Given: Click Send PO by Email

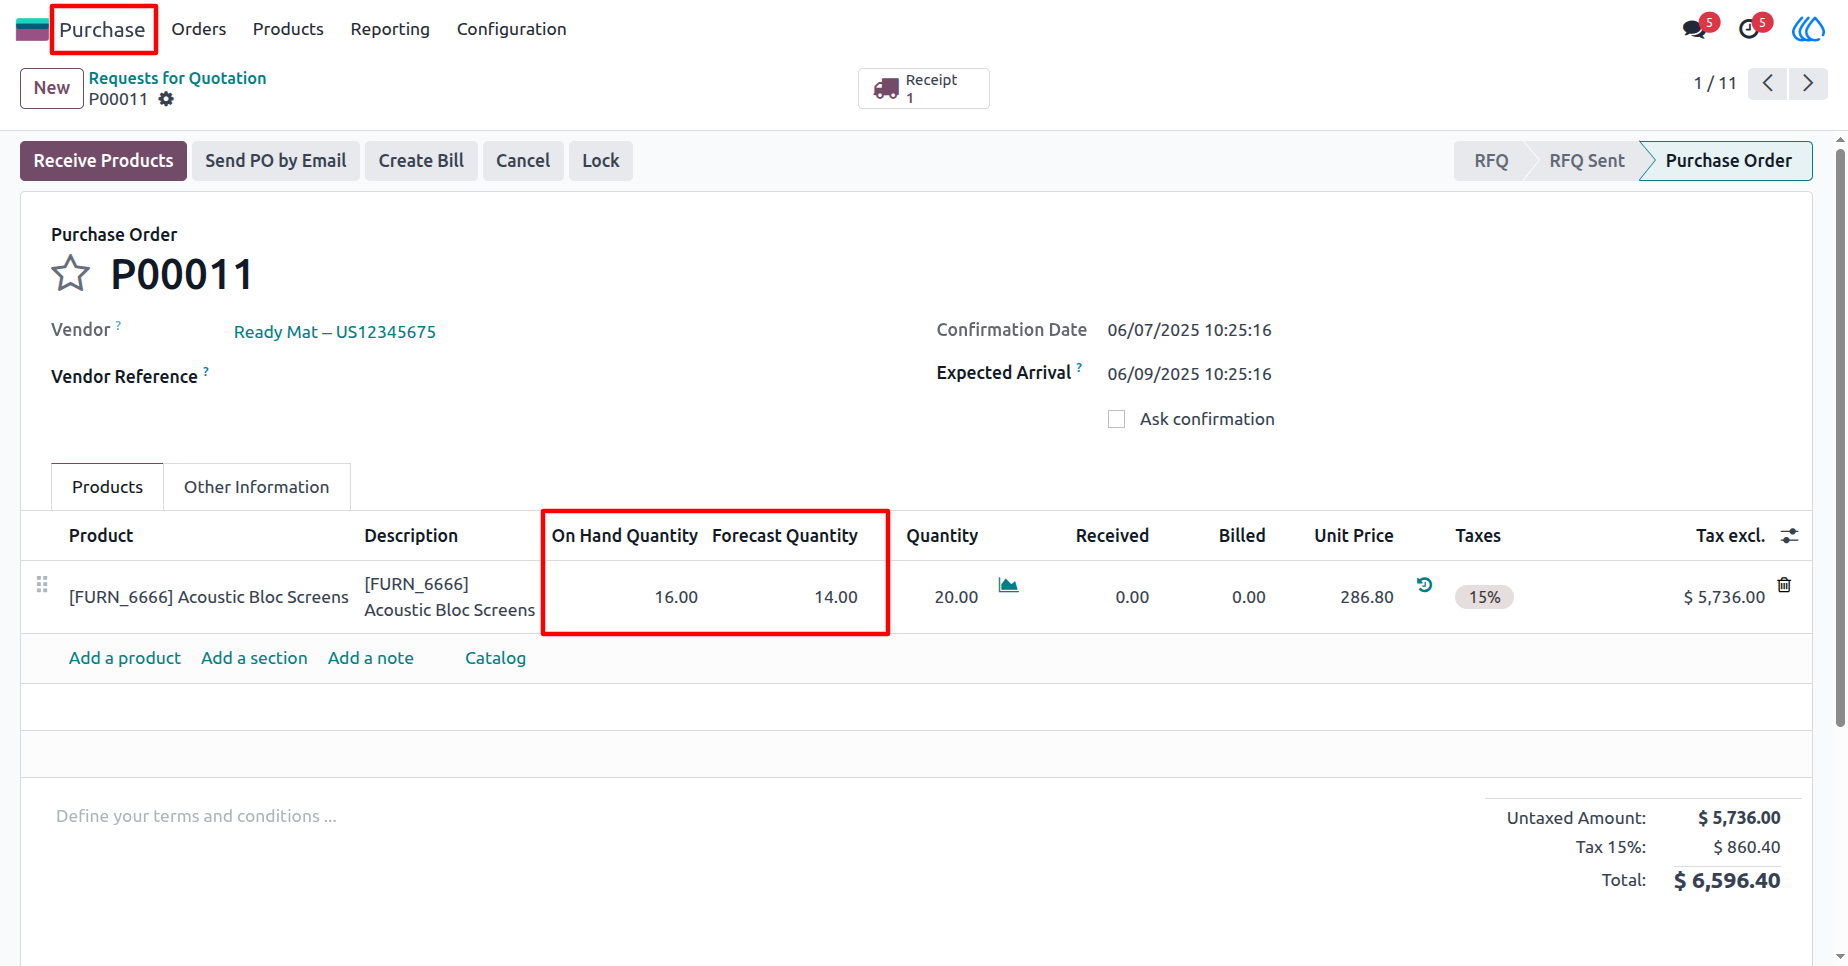Looking at the screenshot, I should [276, 161].
